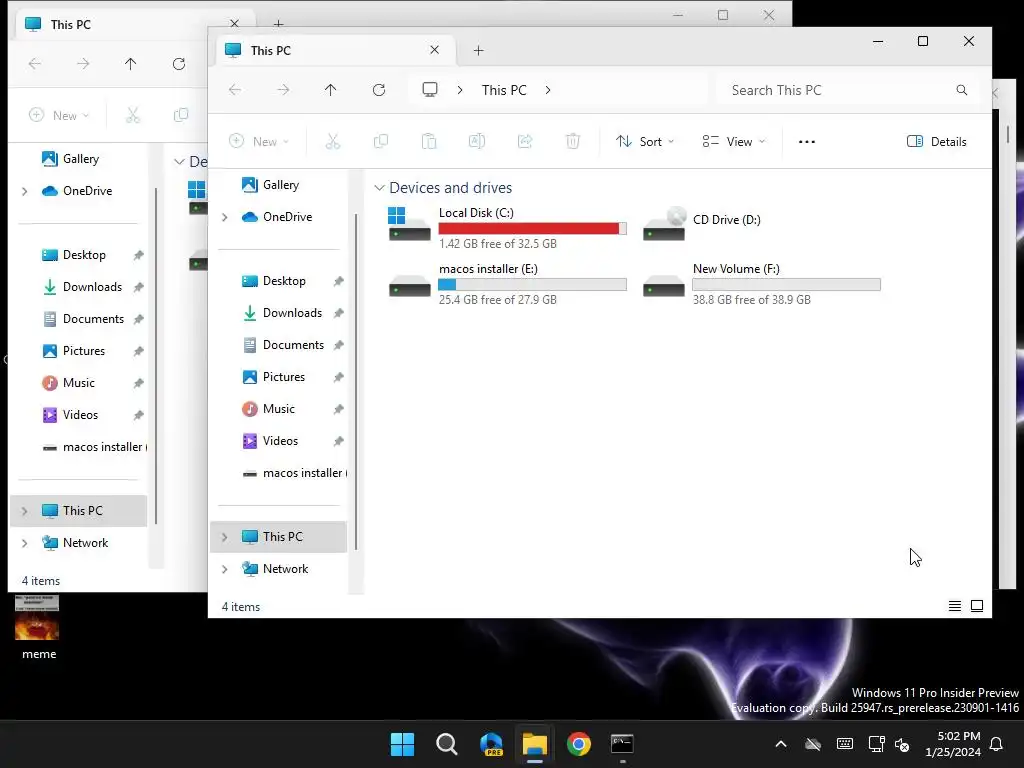Go up one level in the back window
1024x768 pixels.
(x=131, y=64)
